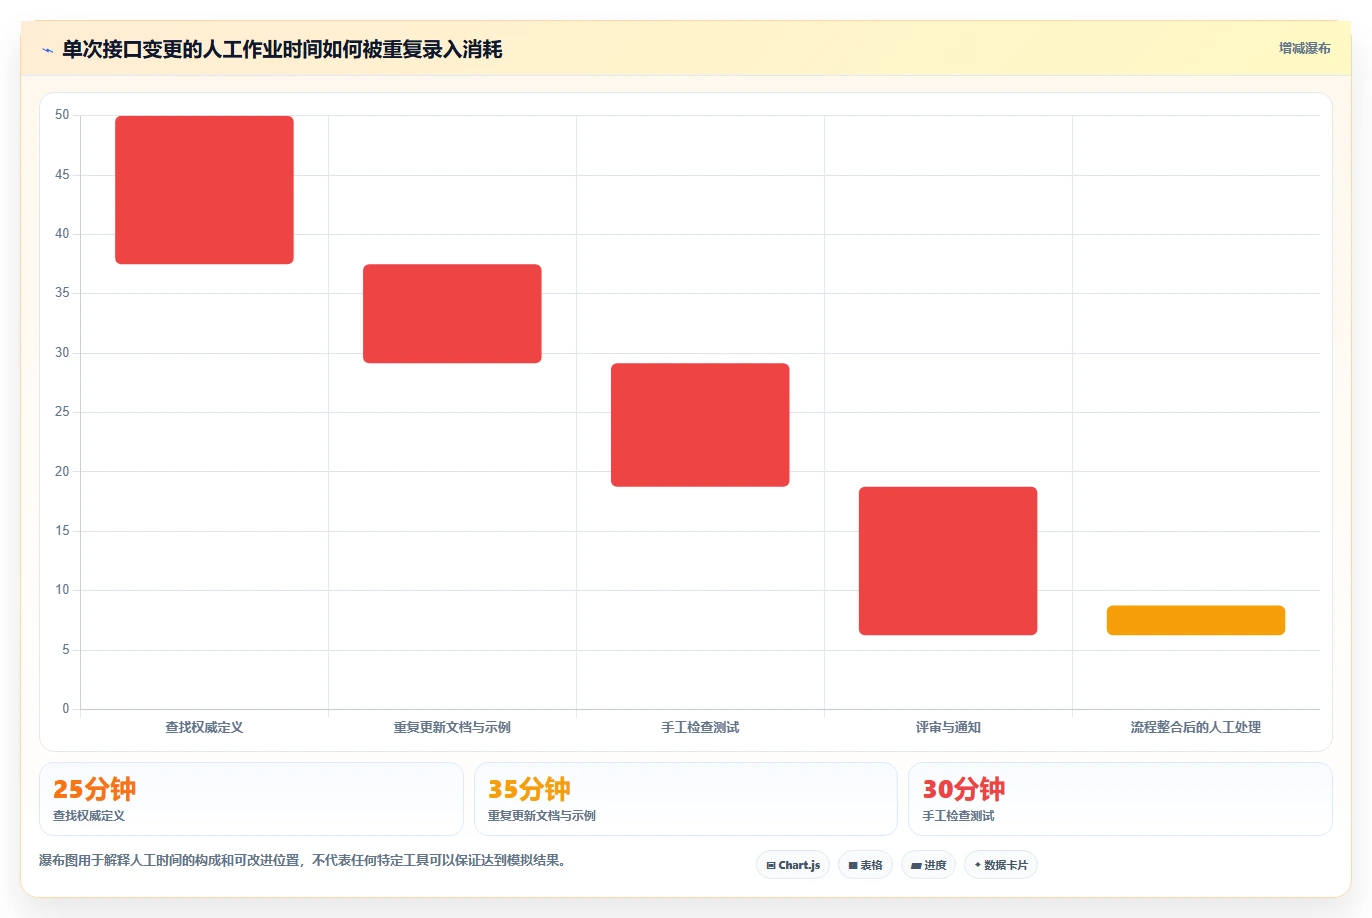Click the 25分钟 data card
1372x918 pixels.
click(251, 799)
